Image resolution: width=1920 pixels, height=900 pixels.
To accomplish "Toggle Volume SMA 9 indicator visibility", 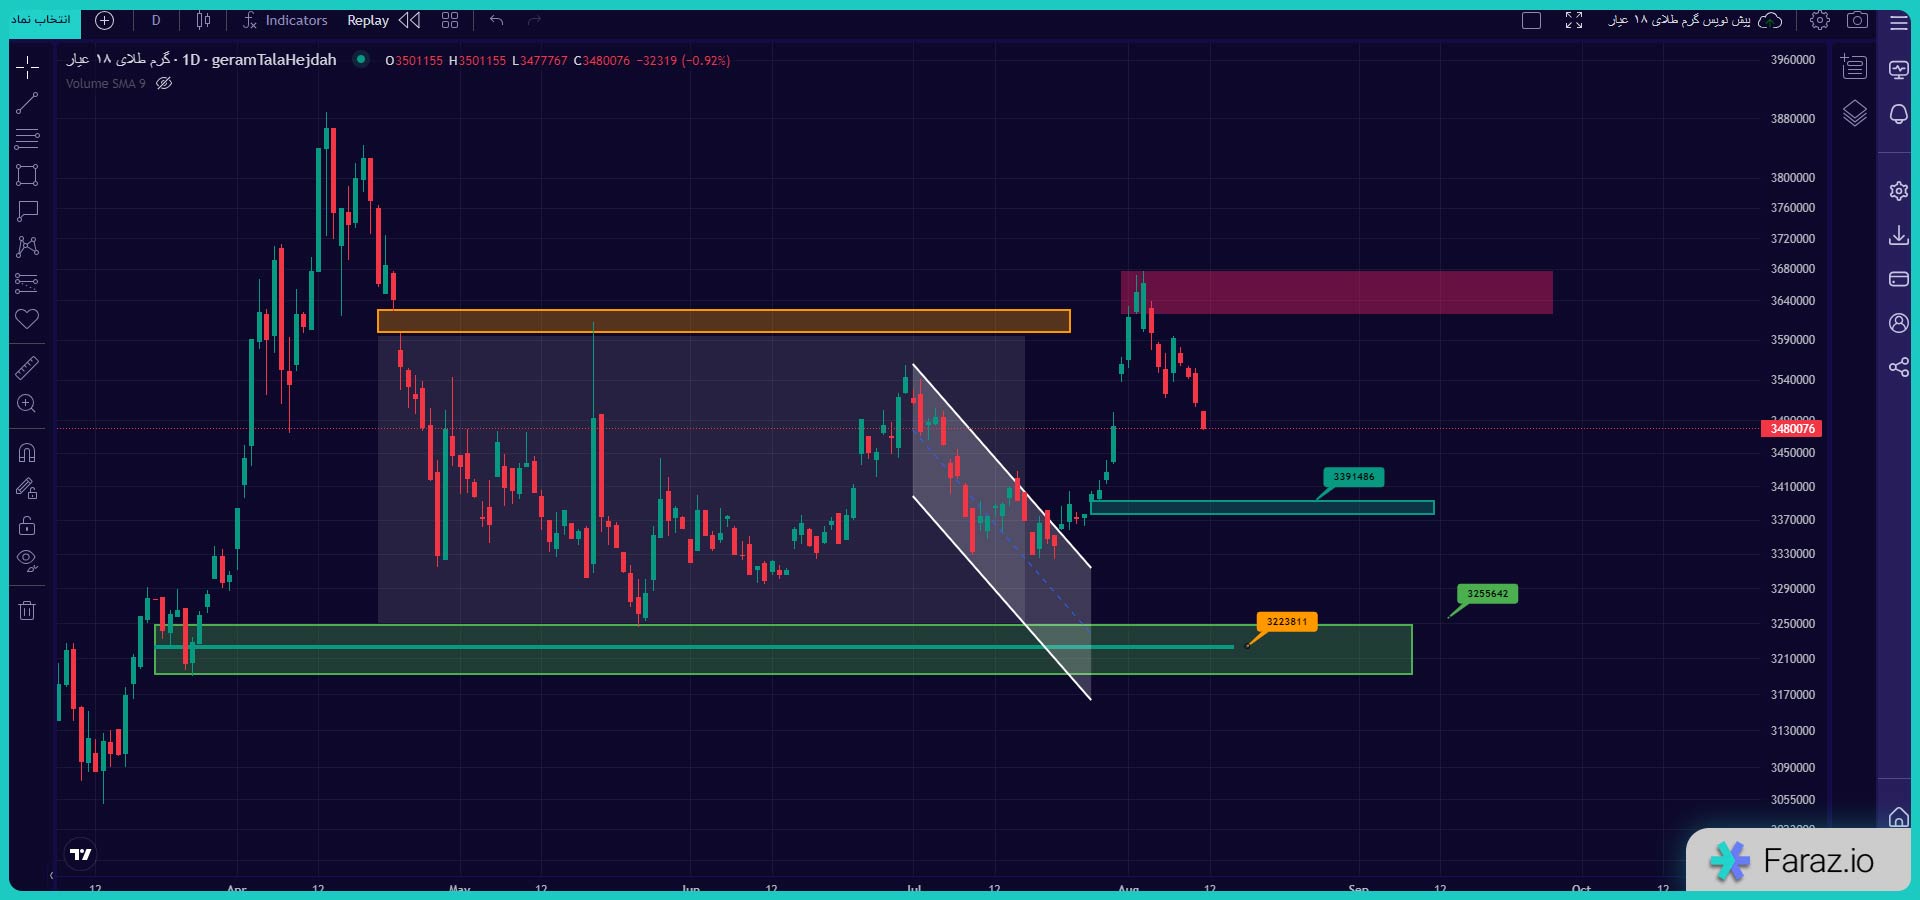I will point(164,84).
